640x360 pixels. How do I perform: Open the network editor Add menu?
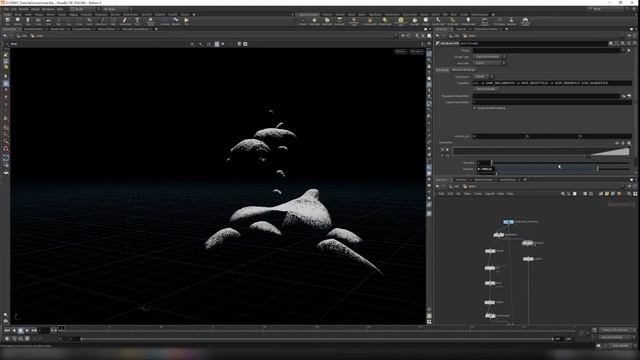tap(441, 194)
